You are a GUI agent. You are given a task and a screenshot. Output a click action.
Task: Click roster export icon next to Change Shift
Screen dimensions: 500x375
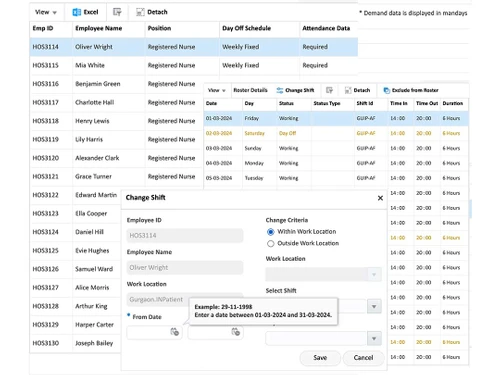(329, 90)
